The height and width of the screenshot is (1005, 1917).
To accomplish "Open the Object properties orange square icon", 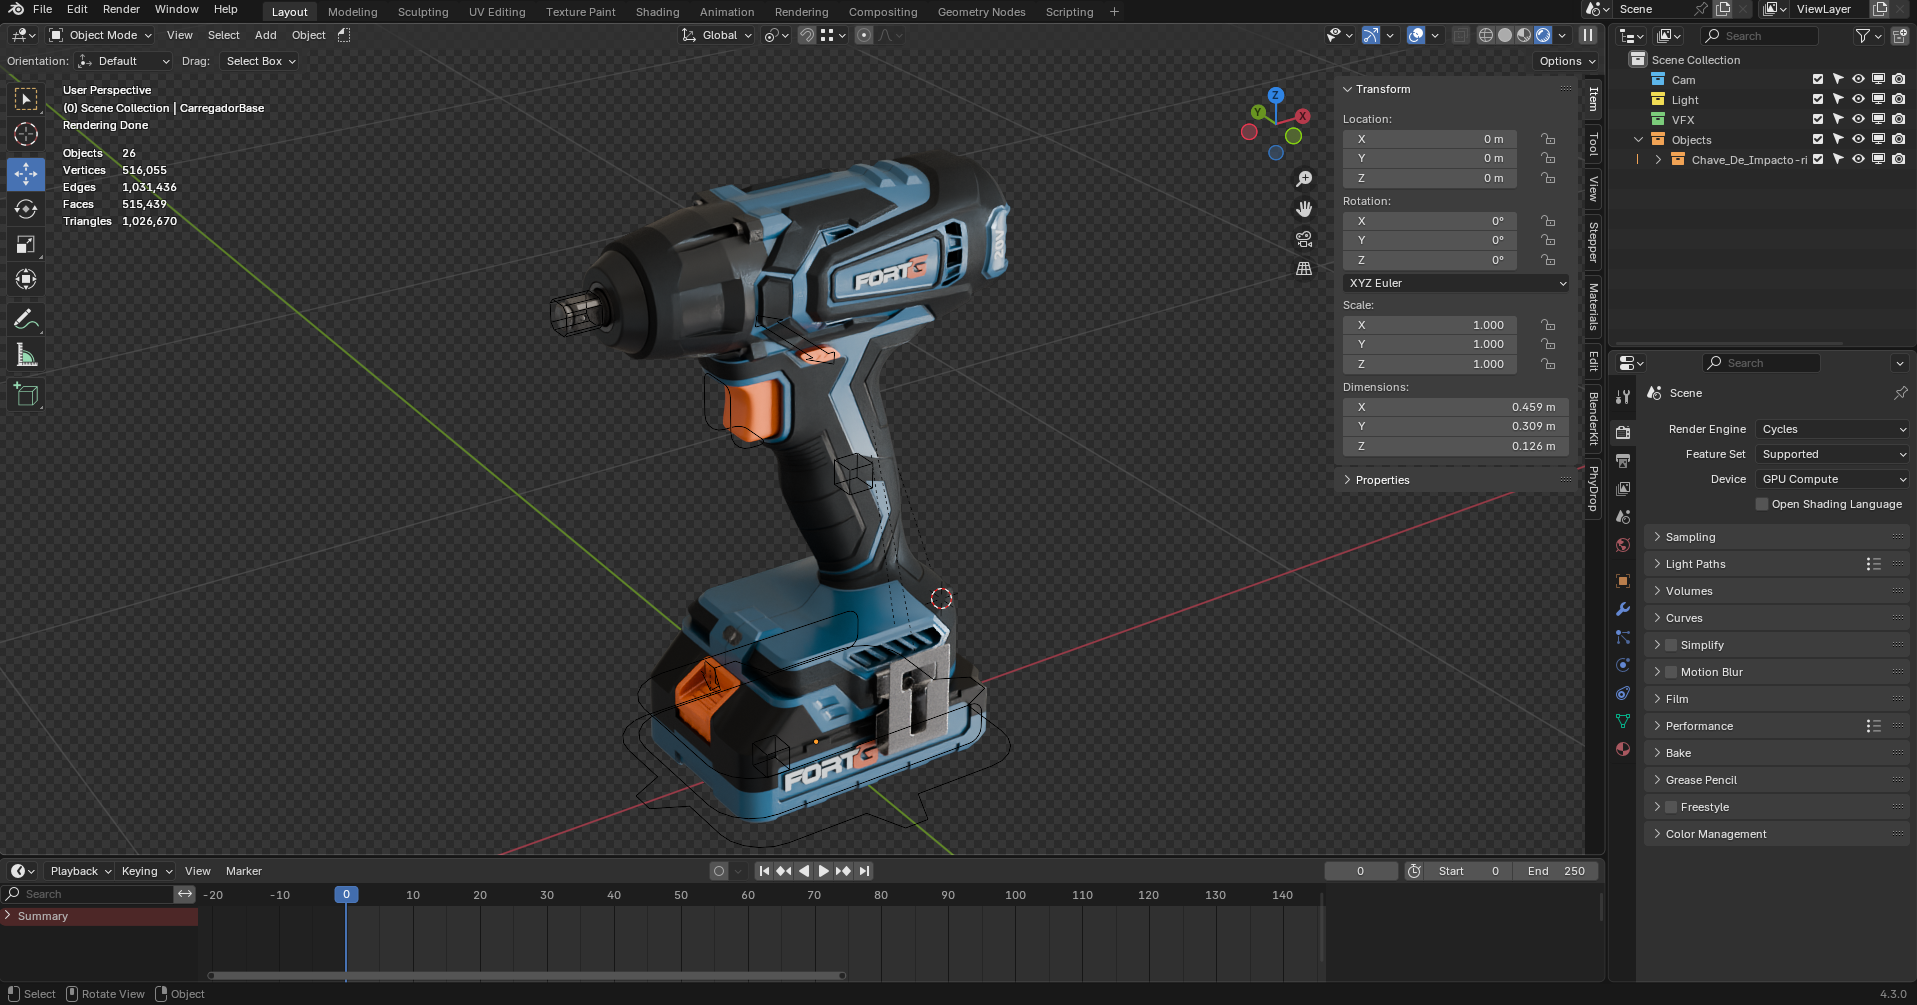I will click(1623, 581).
